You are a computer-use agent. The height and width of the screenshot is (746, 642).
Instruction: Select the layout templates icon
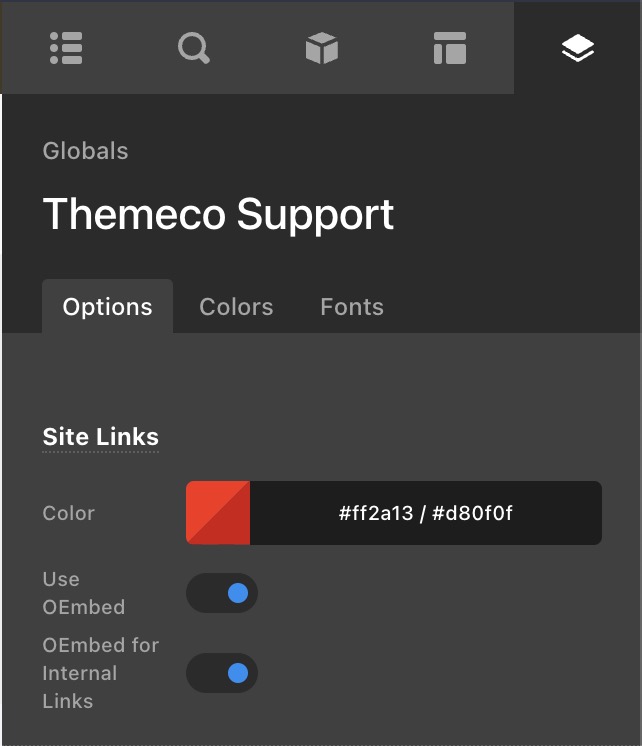point(450,48)
